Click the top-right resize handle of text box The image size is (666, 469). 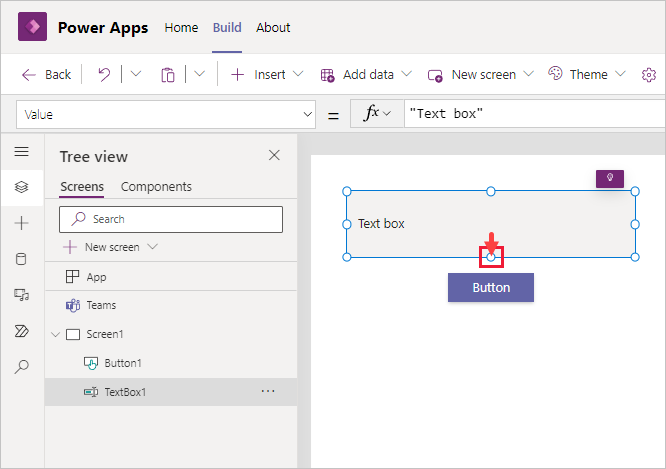[x=635, y=191]
